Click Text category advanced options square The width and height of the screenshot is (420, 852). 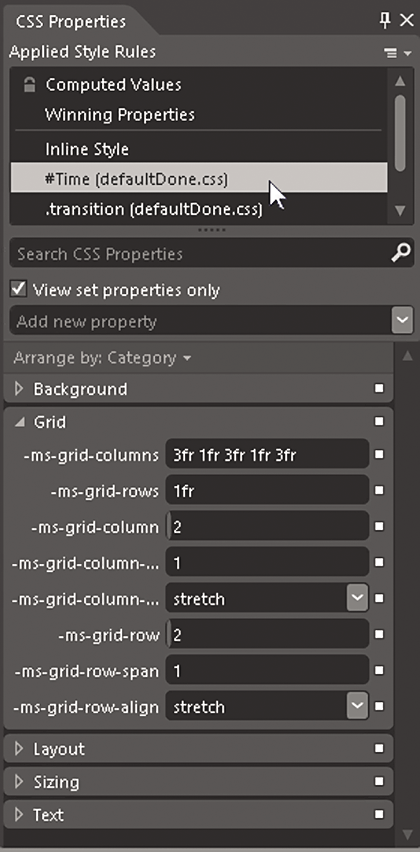pyautogui.click(x=379, y=814)
